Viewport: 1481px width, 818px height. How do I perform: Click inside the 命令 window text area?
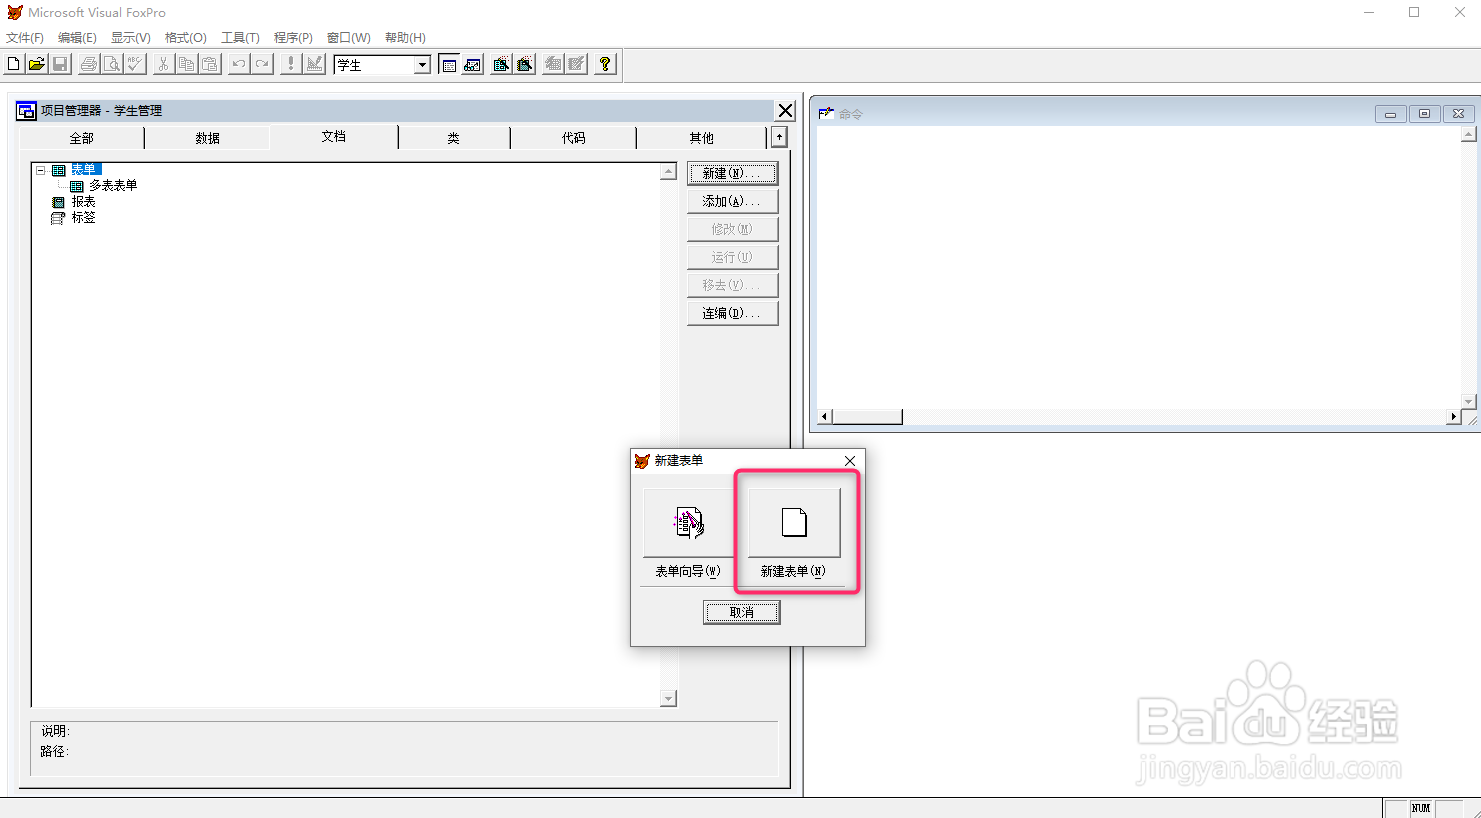(x=1138, y=267)
